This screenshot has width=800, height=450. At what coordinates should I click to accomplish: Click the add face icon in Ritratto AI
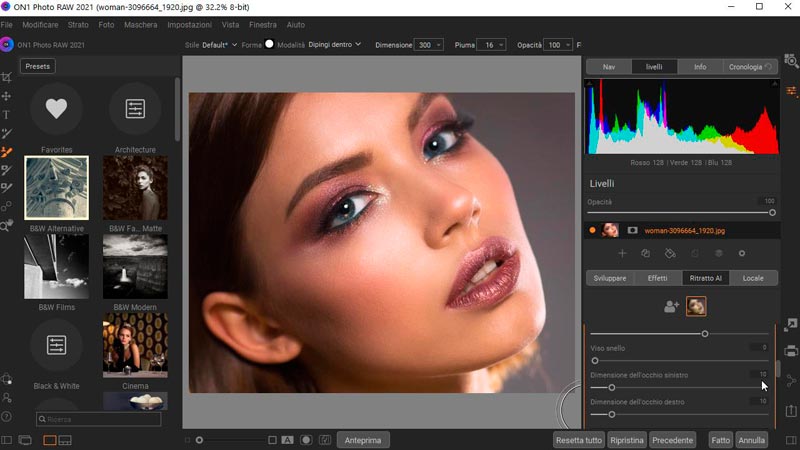click(671, 307)
